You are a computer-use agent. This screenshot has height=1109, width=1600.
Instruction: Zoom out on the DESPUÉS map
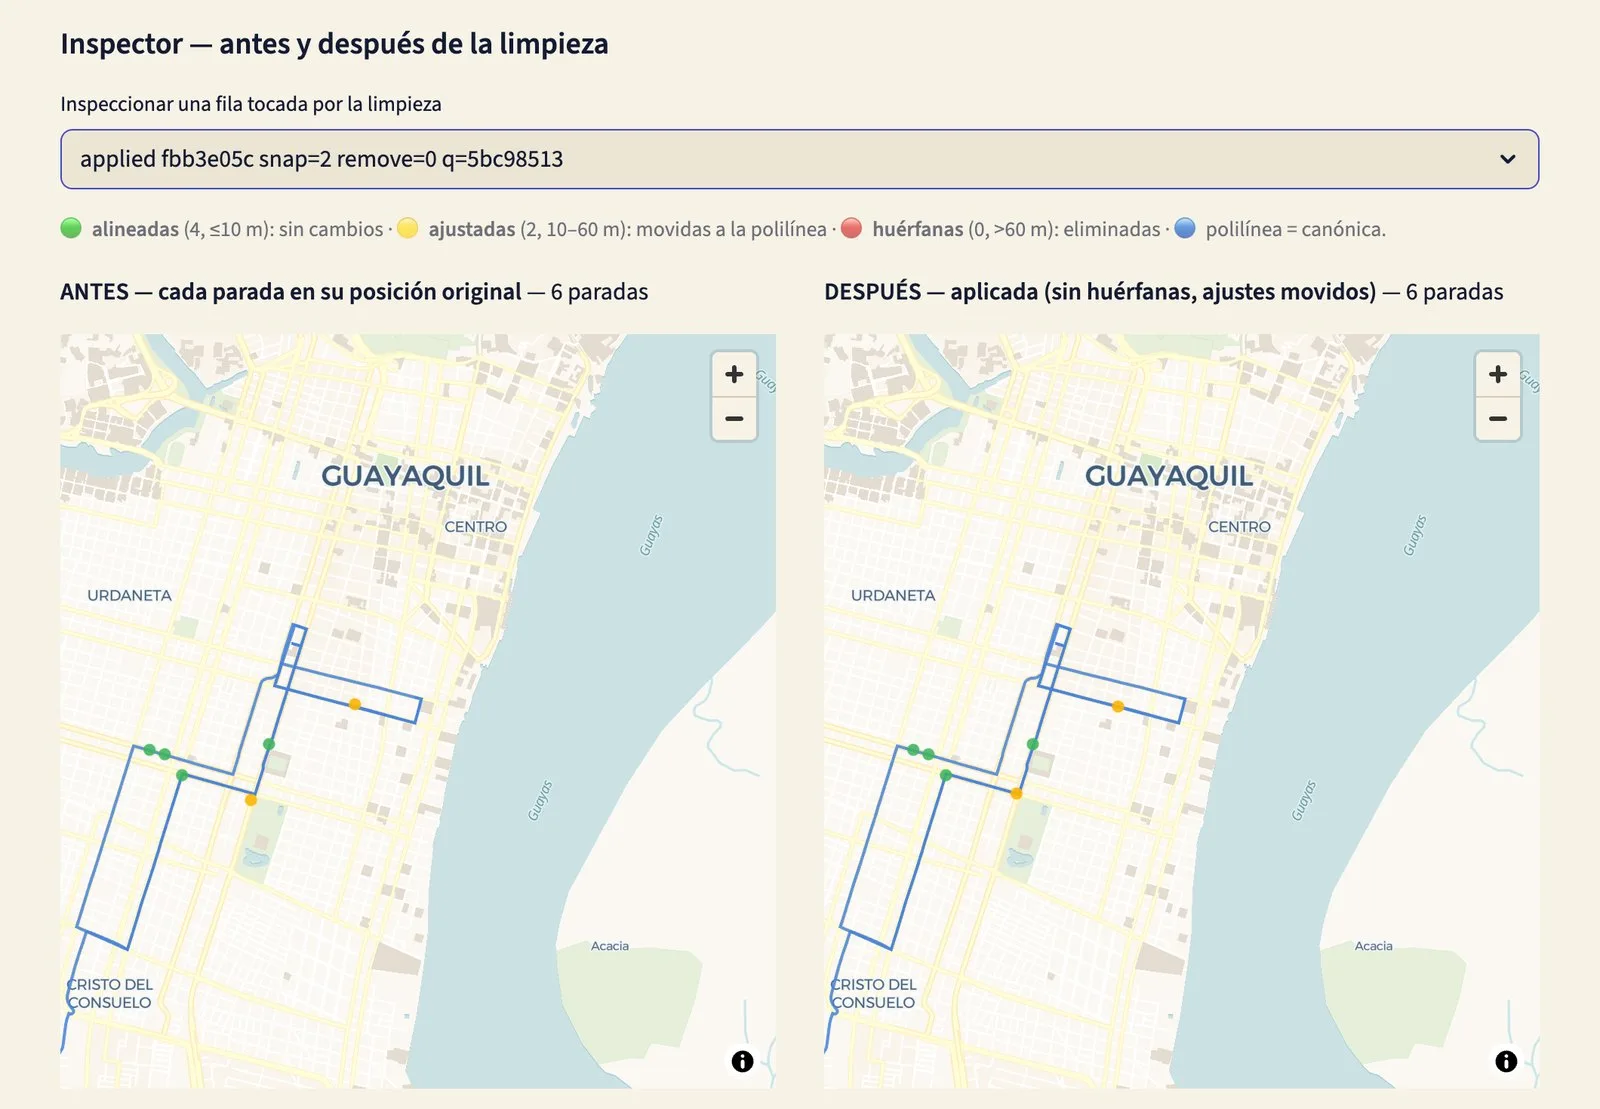pyautogui.click(x=1498, y=418)
